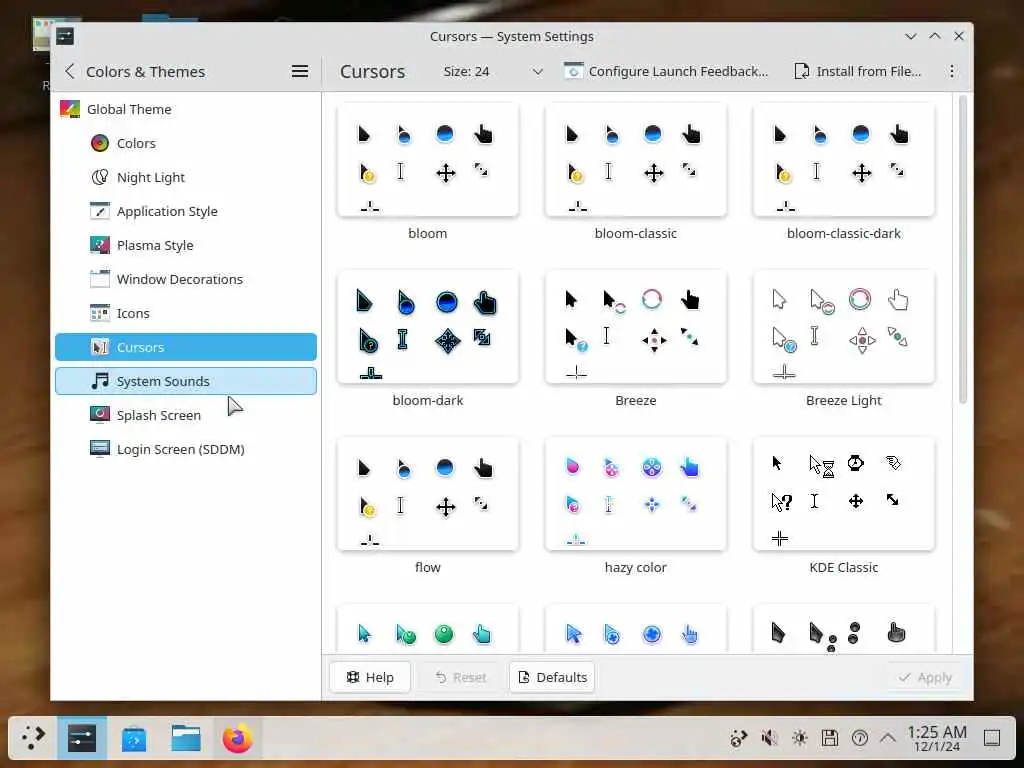Click the Colors wheel icon

pyautogui.click(x=99, y=143)
